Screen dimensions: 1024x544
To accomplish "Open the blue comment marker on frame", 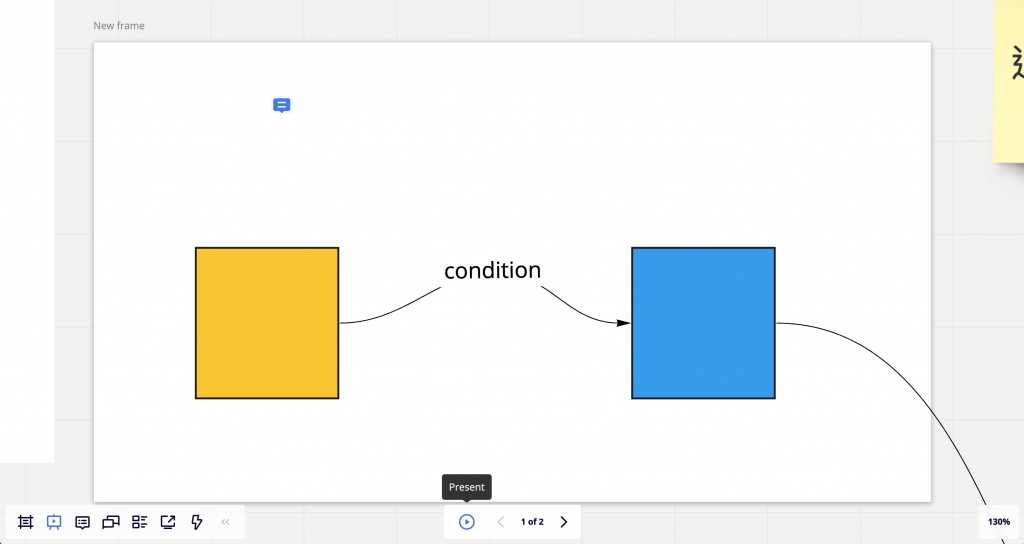I will point(281,105).
